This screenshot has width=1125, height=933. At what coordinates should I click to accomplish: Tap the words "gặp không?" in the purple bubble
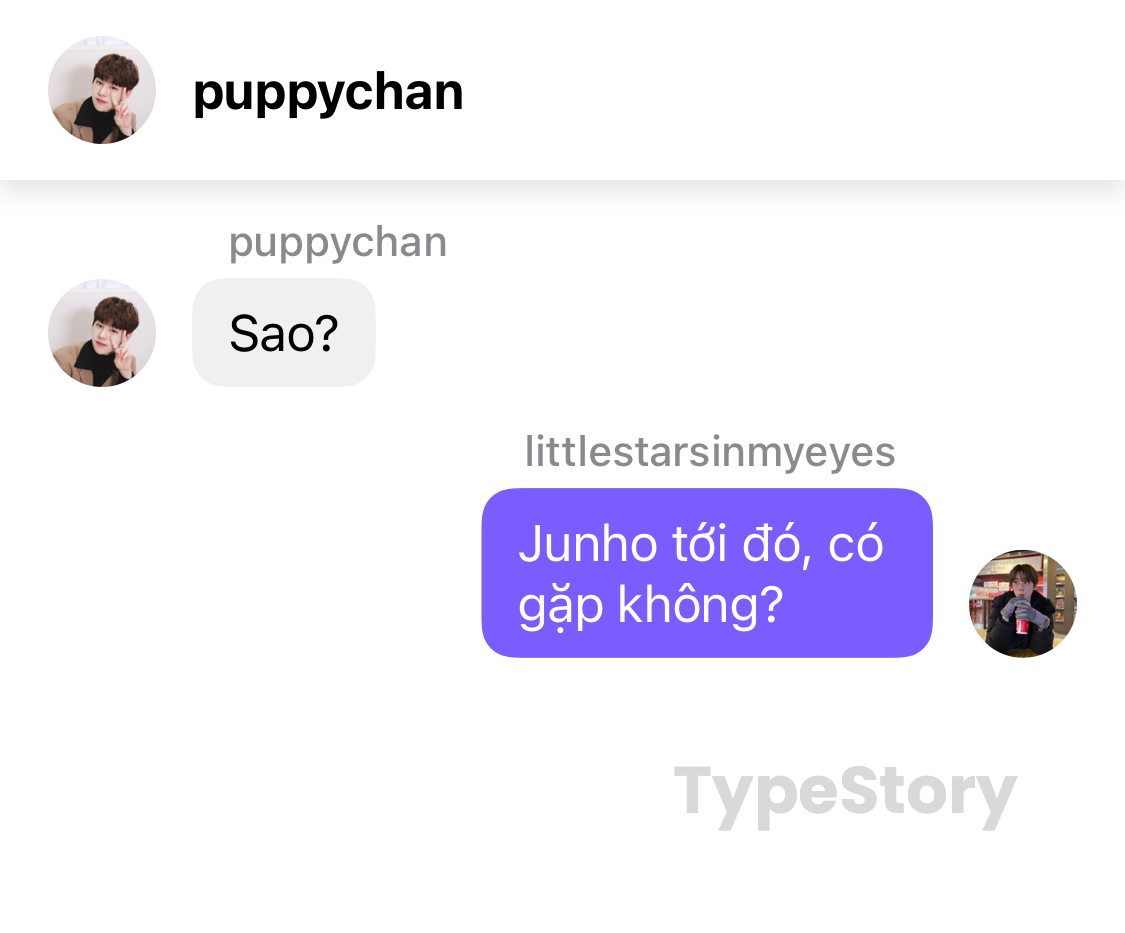650,606
